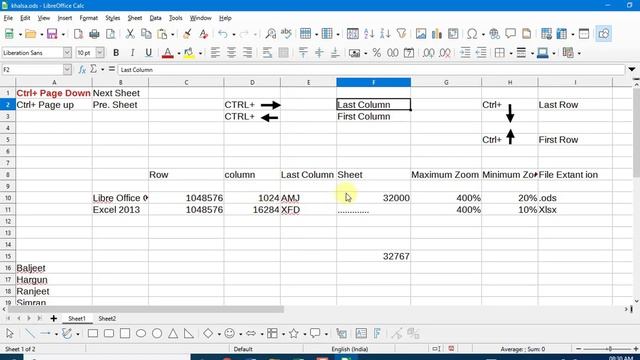
Task: Expand the formula bar
Action: pyautogui.click(x=632, y=69)
